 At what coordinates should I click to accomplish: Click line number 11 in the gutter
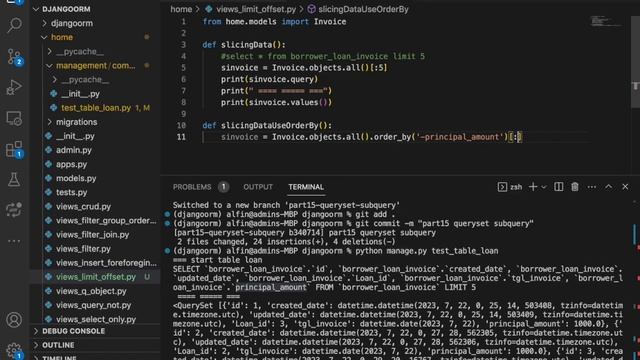tap(181, 137)
